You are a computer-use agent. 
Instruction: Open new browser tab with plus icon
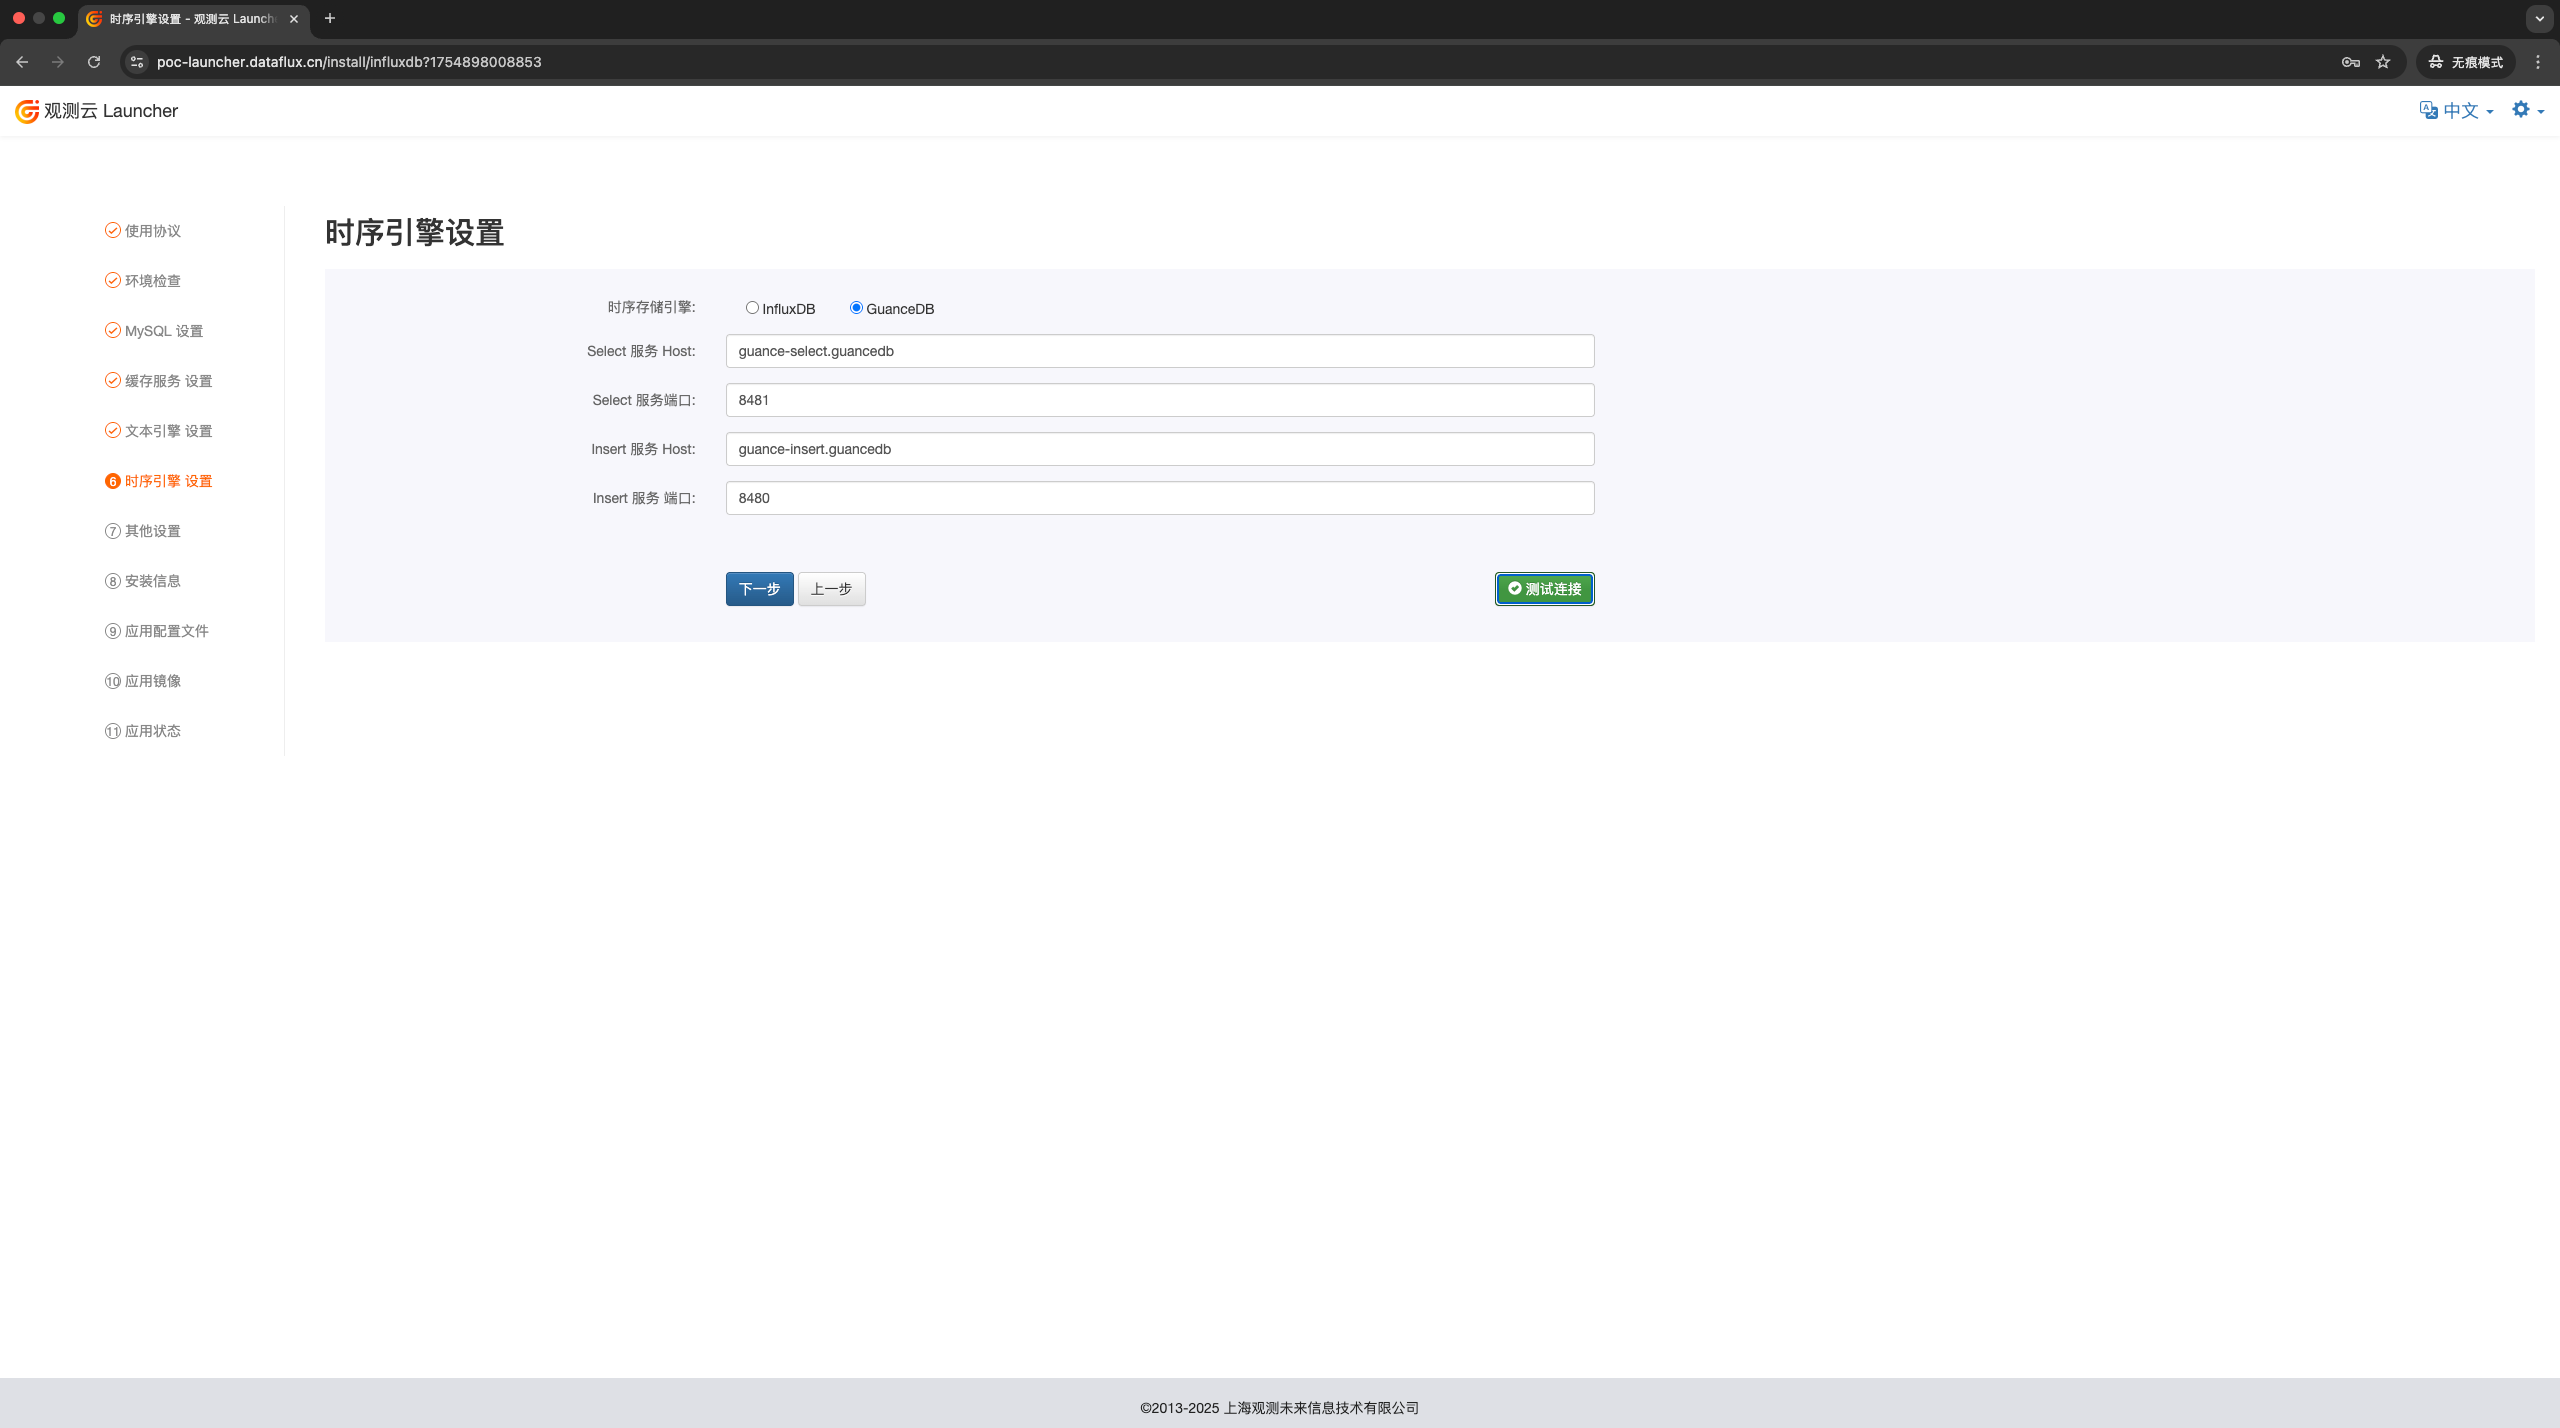click(x=330, y=18)
